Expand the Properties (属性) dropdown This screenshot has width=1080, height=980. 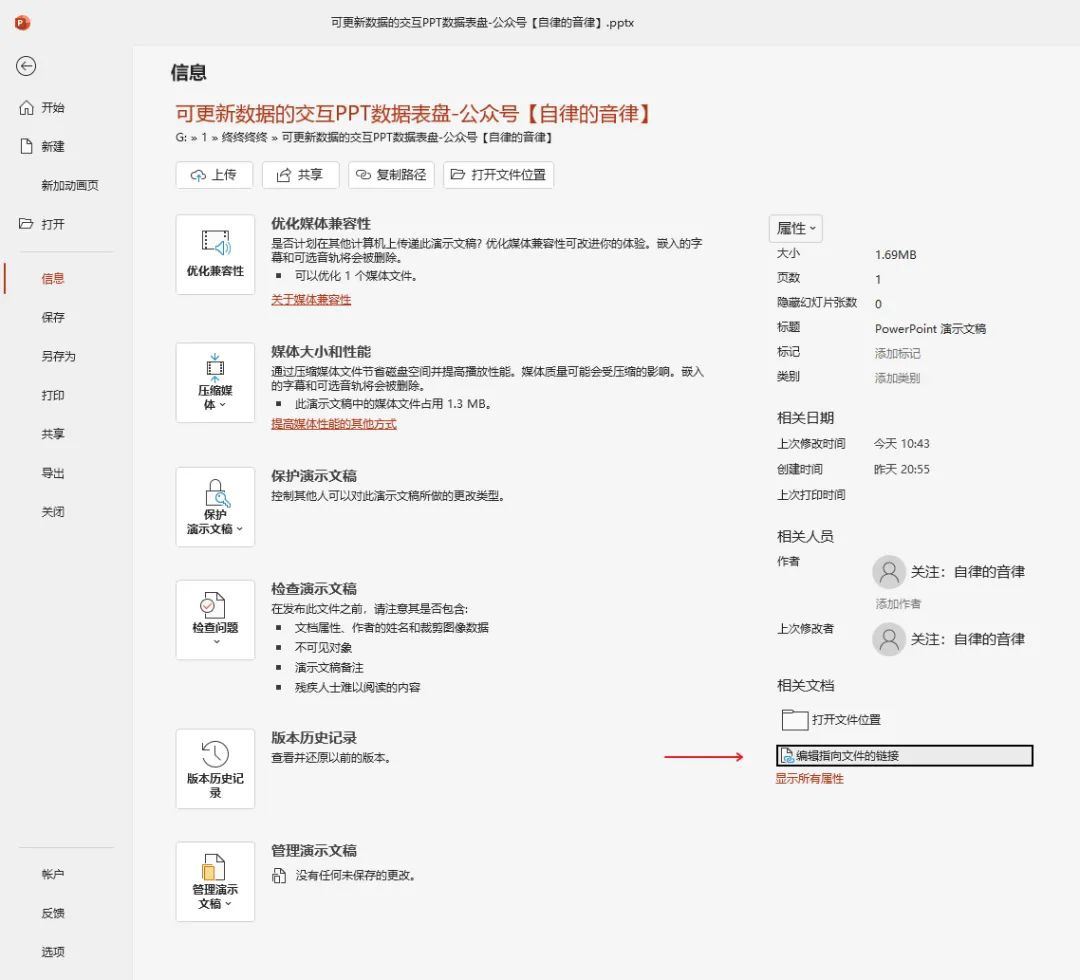pos(796,228)
